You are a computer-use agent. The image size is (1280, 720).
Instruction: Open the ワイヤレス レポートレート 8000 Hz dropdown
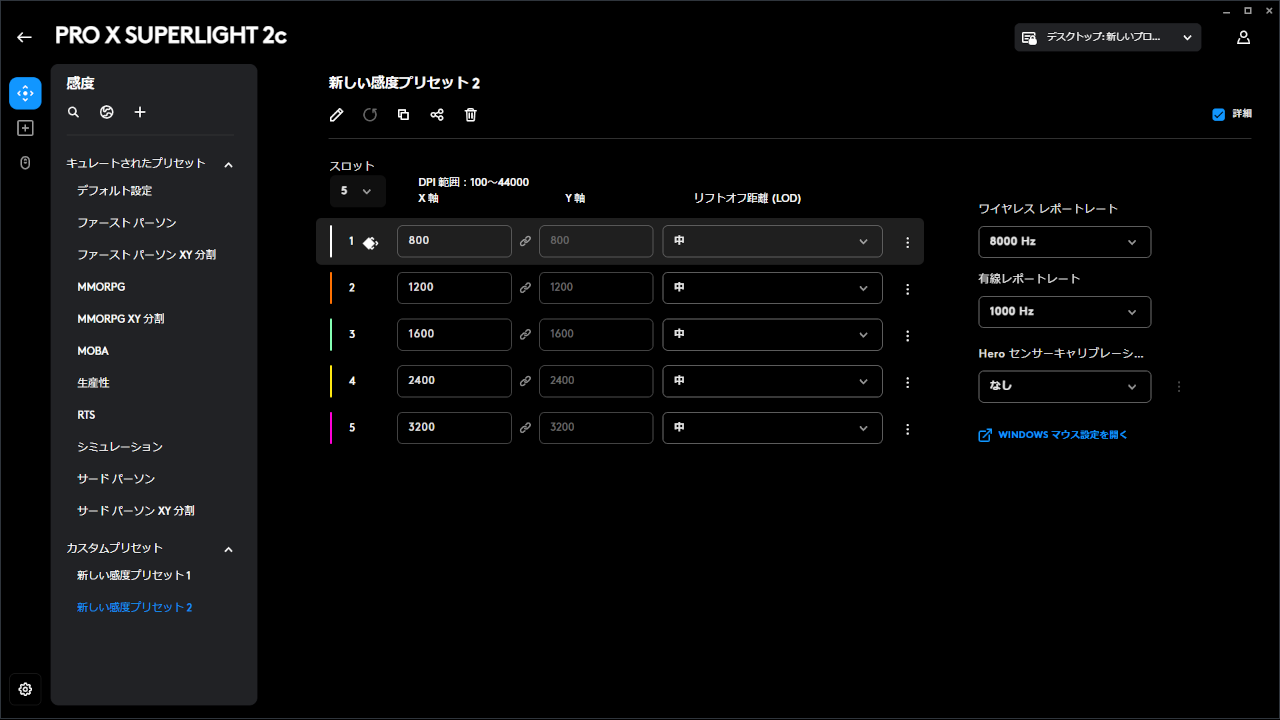click(1064, 241)
